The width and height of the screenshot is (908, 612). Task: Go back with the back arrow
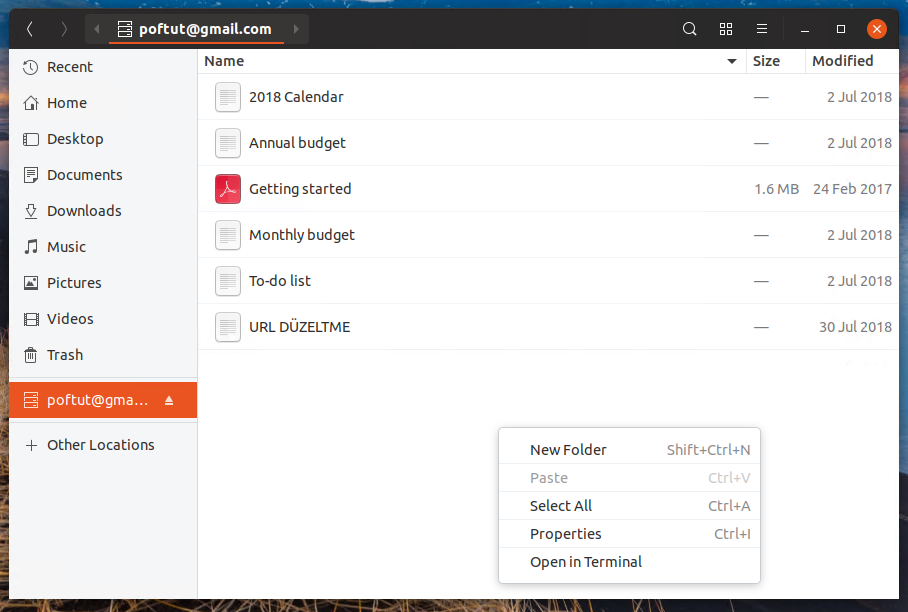30,29
